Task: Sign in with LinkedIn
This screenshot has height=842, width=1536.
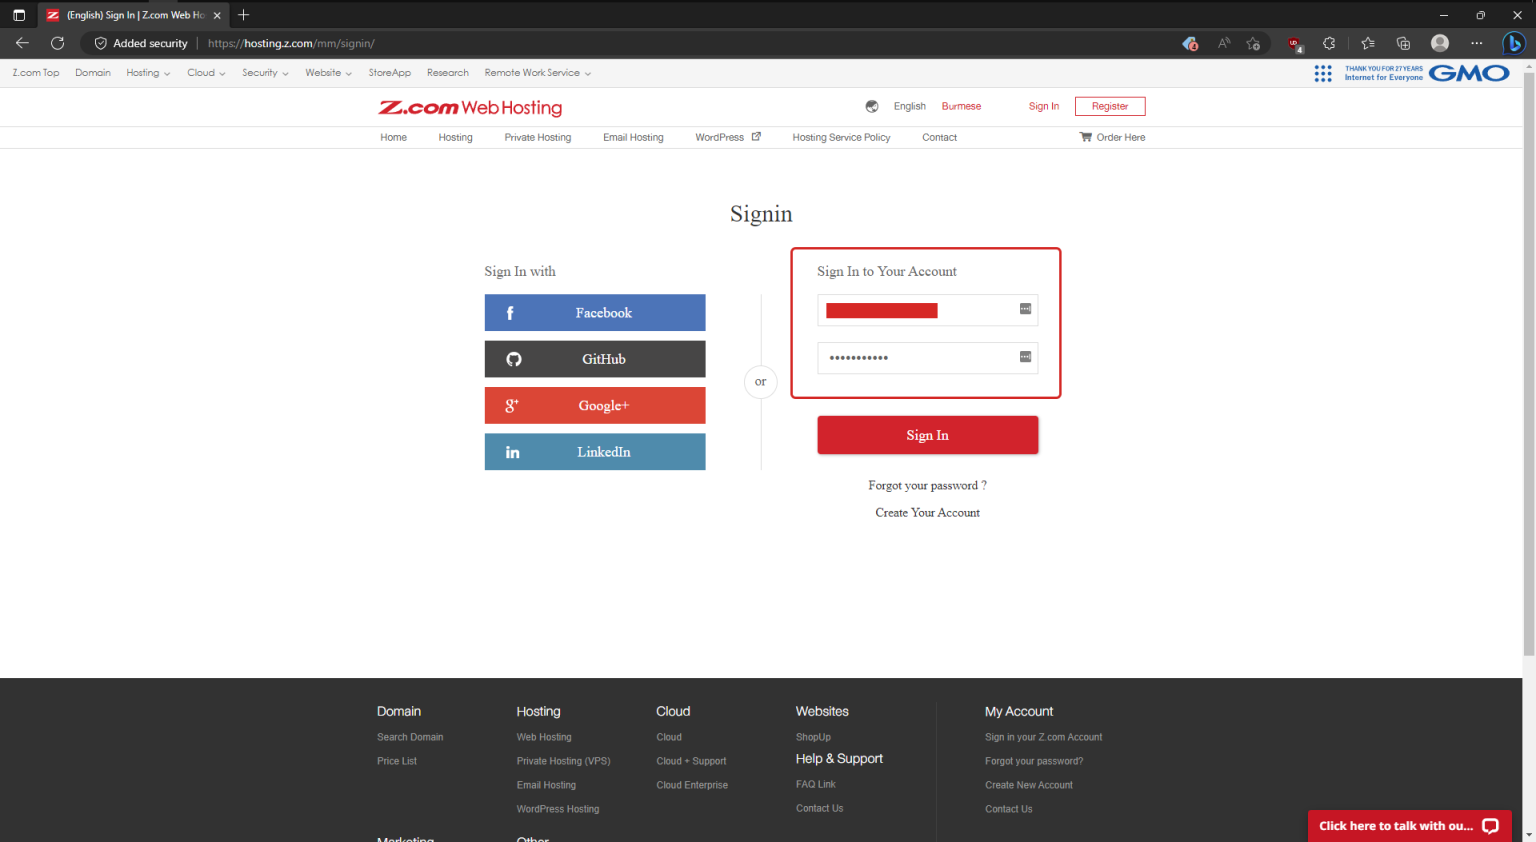Action: coord(595,452)
